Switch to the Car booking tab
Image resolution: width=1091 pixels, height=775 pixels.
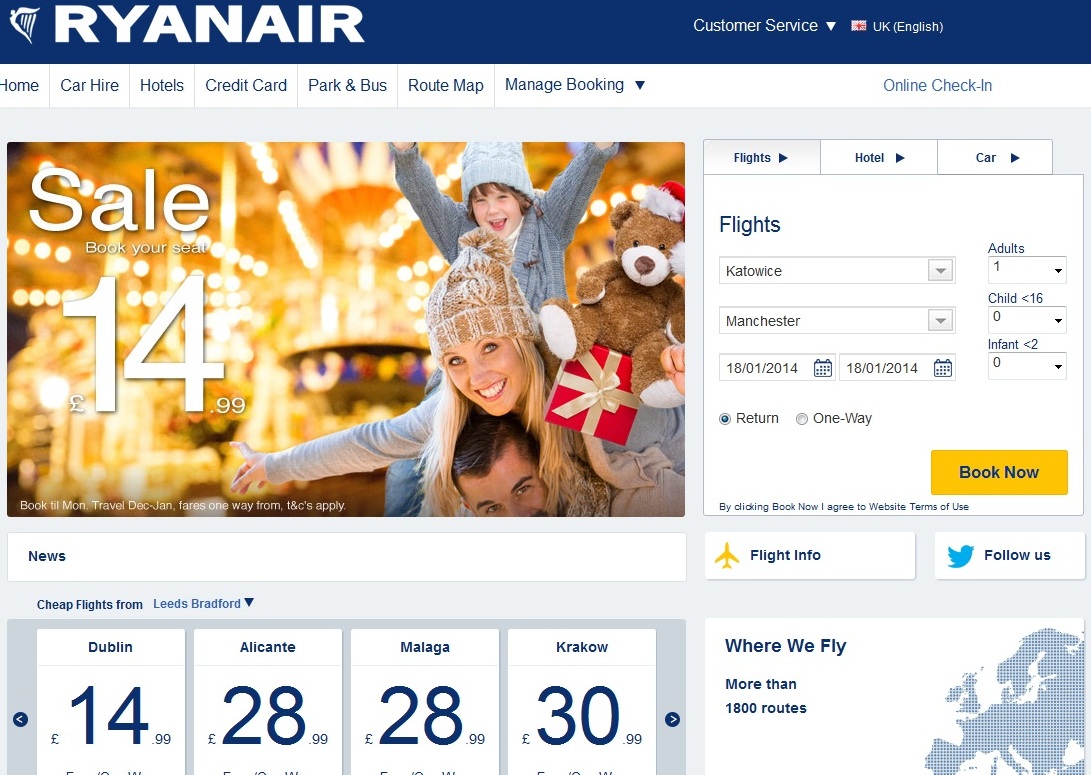pos(995,157)
